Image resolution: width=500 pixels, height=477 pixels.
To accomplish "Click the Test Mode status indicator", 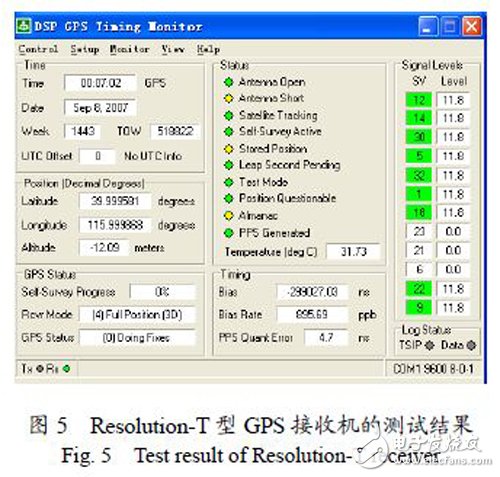I will pos(229,182).
